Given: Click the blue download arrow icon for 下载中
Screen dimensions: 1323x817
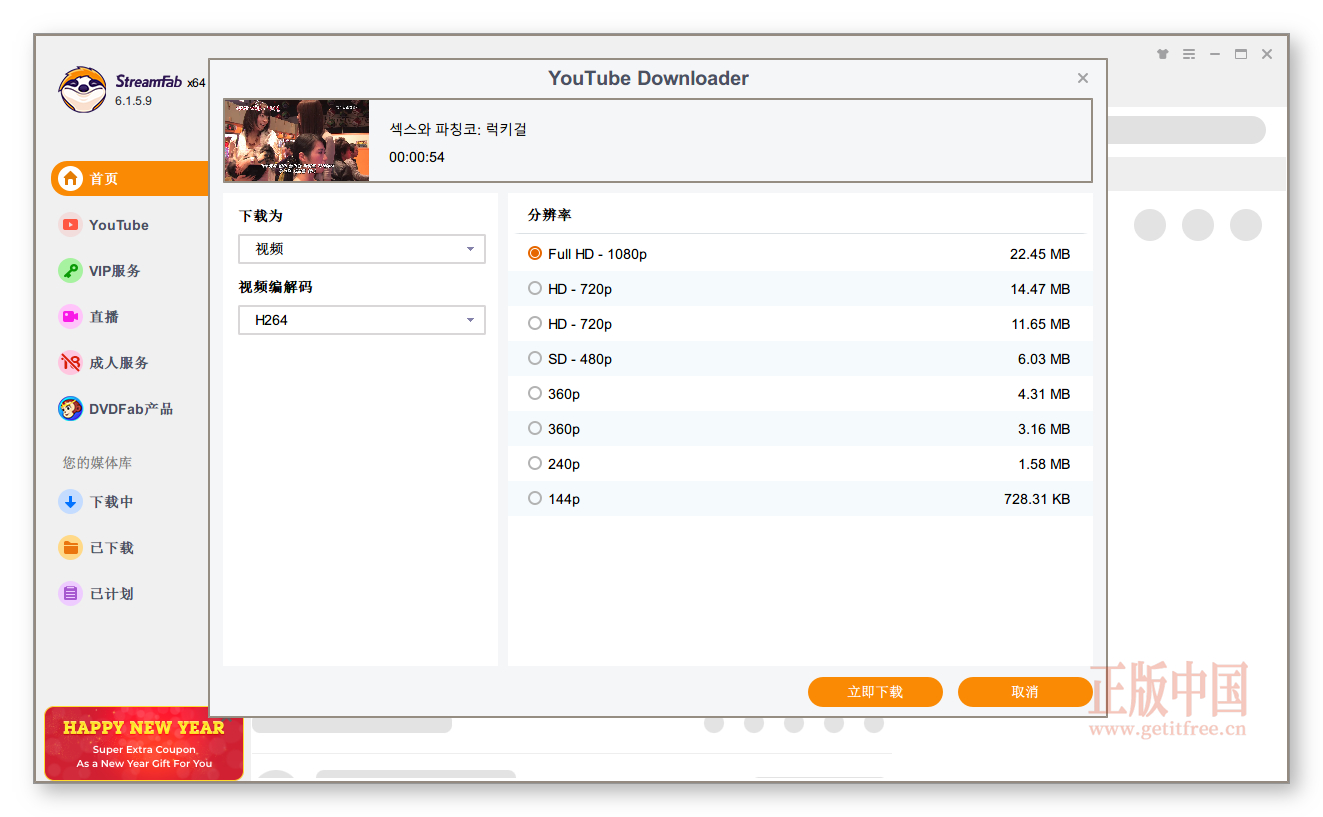Looking at the screenshot, I should (70, 502).
